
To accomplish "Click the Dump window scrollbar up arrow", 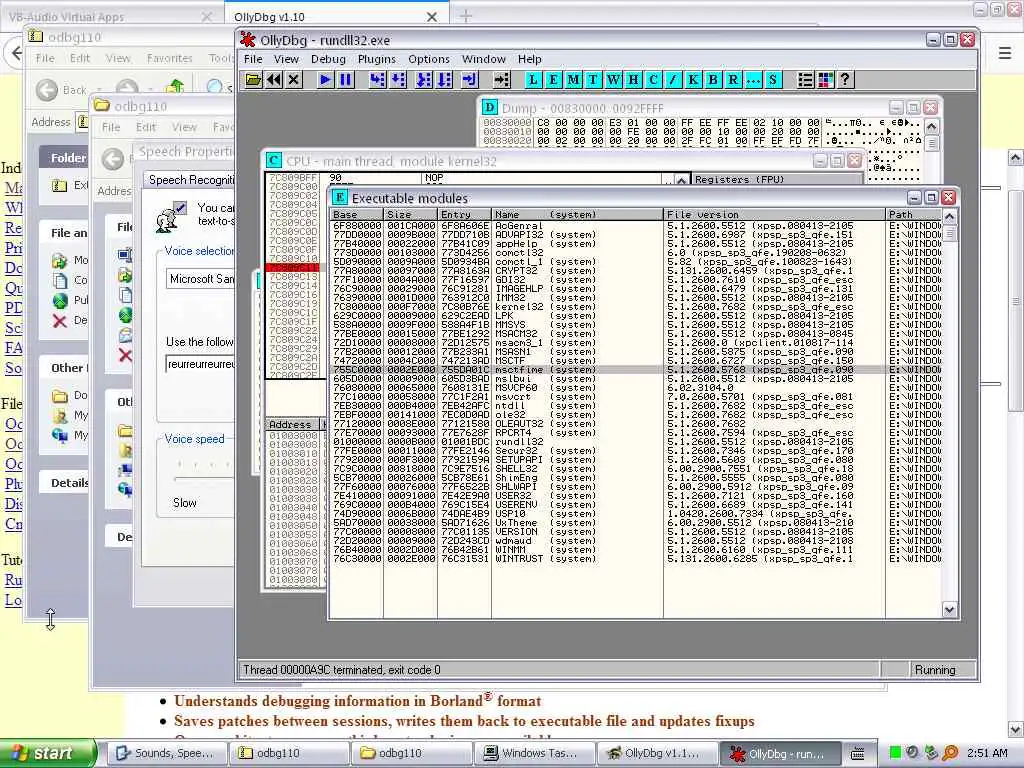I will [932, 126].
